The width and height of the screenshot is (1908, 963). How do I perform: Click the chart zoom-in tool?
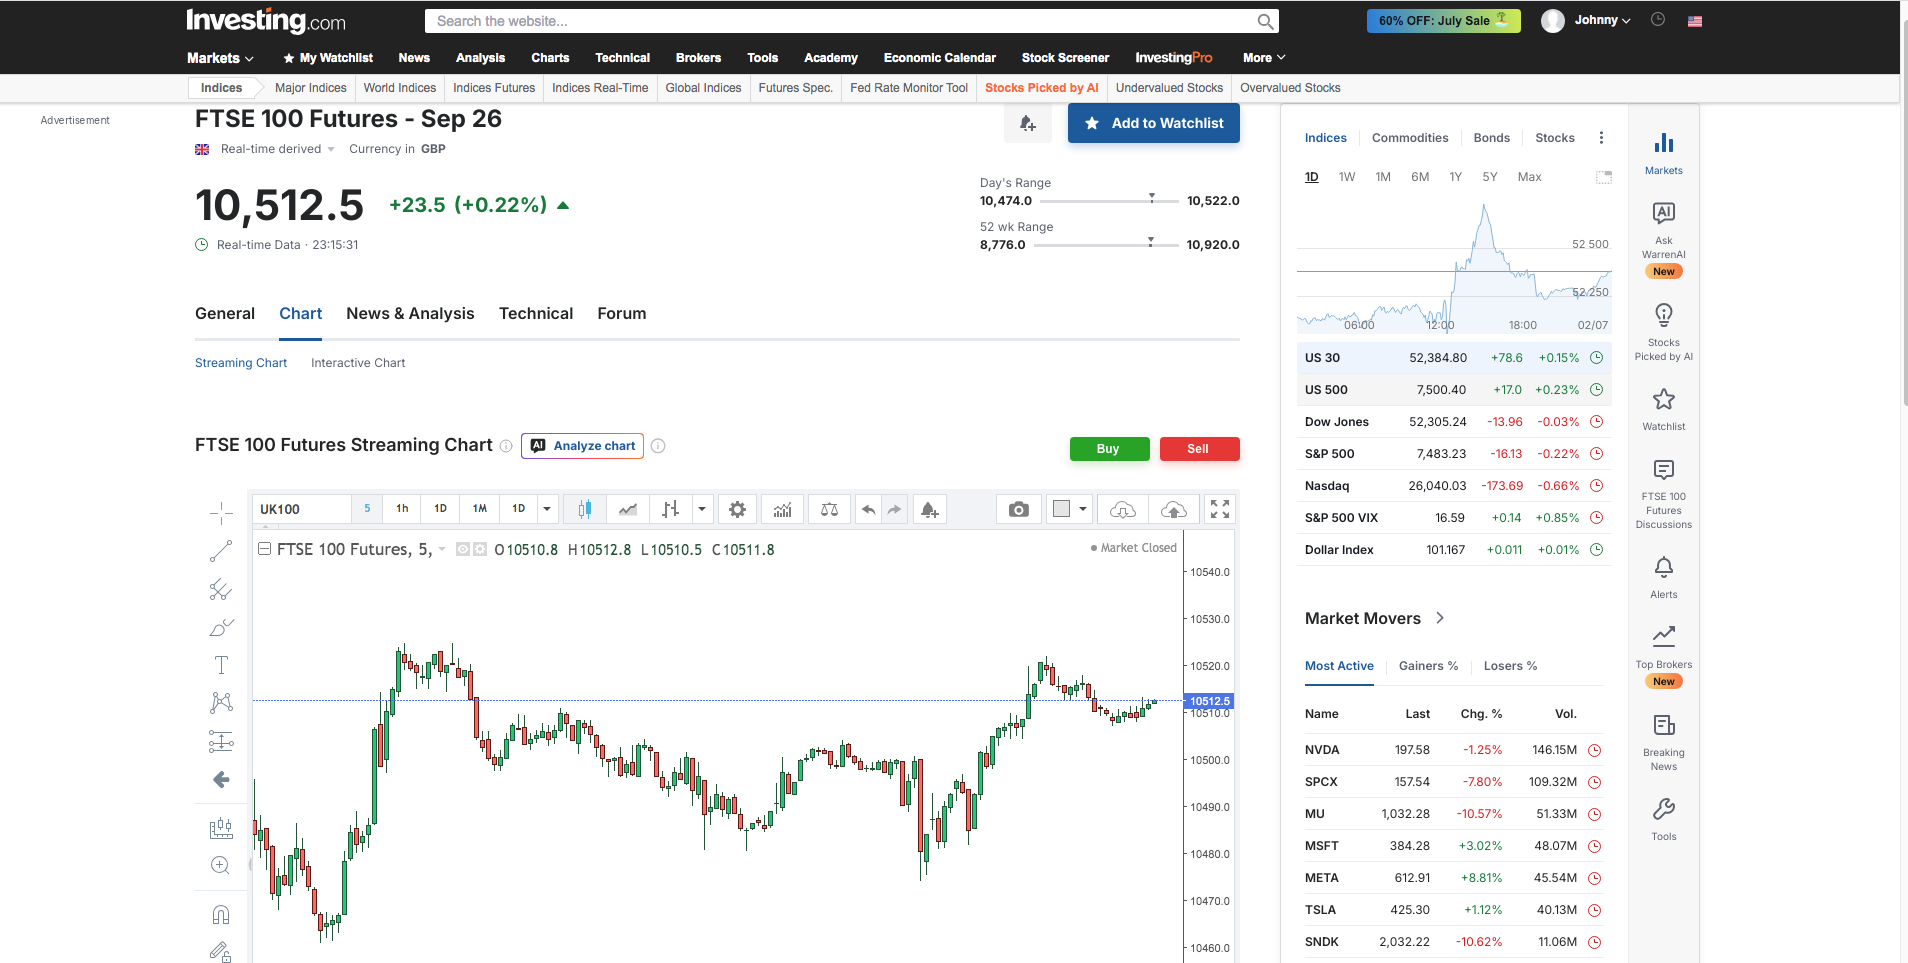coord(221,866)
